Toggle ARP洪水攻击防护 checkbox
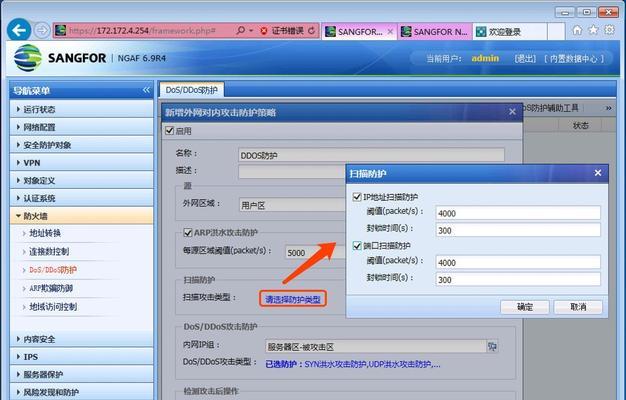Screen dimensions: 626x400 coord(187,232)
